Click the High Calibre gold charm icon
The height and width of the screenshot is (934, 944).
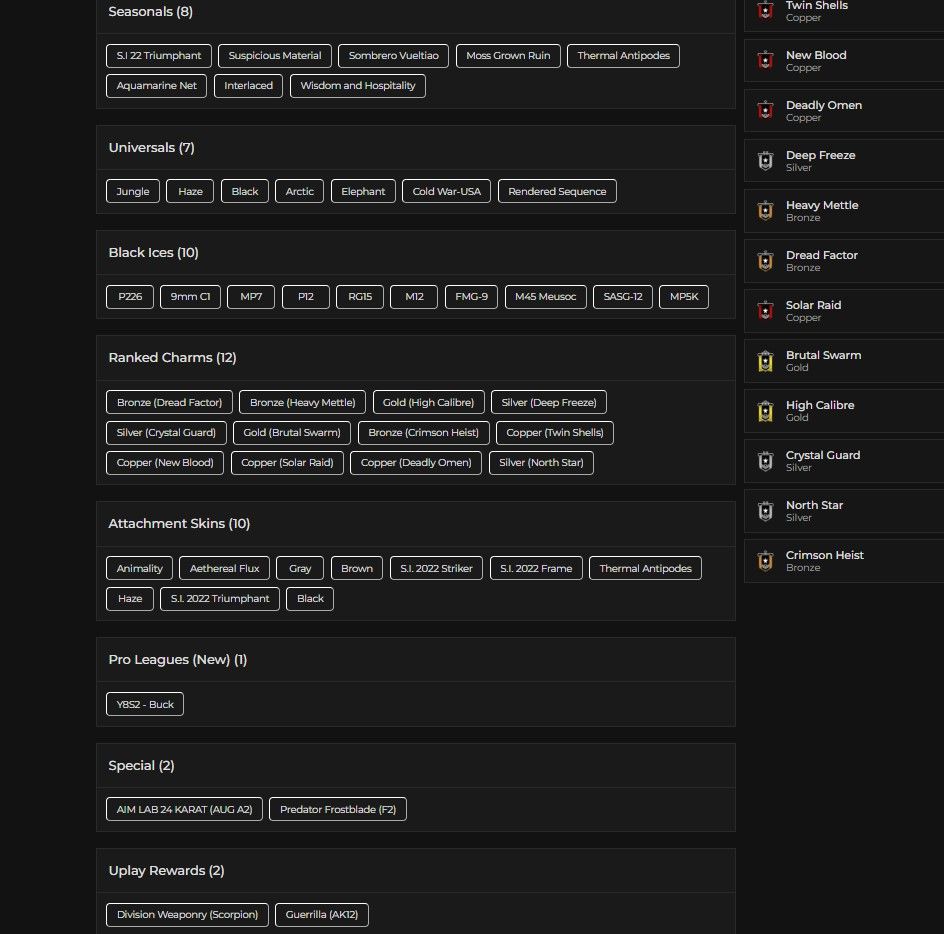[x=765, y=411]
